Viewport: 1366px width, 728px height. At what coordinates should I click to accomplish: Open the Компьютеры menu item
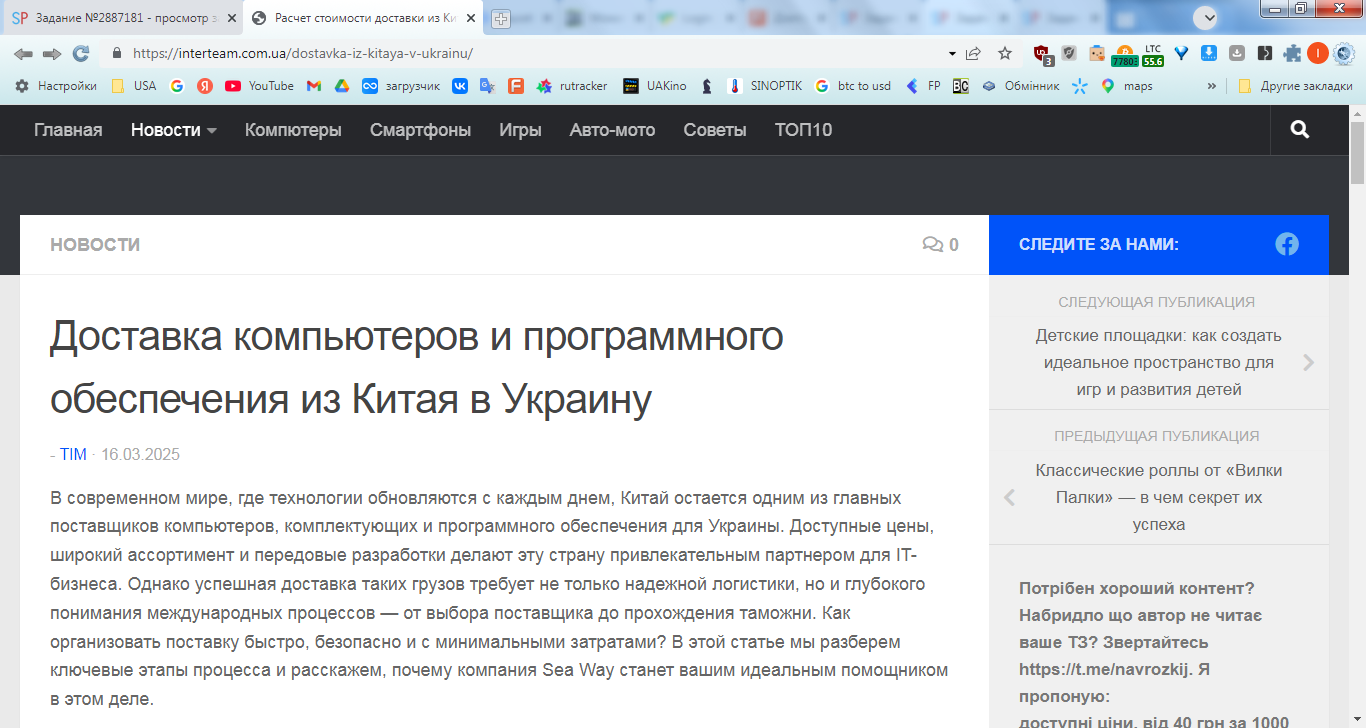pyautogui.click(x=293, y=130)
